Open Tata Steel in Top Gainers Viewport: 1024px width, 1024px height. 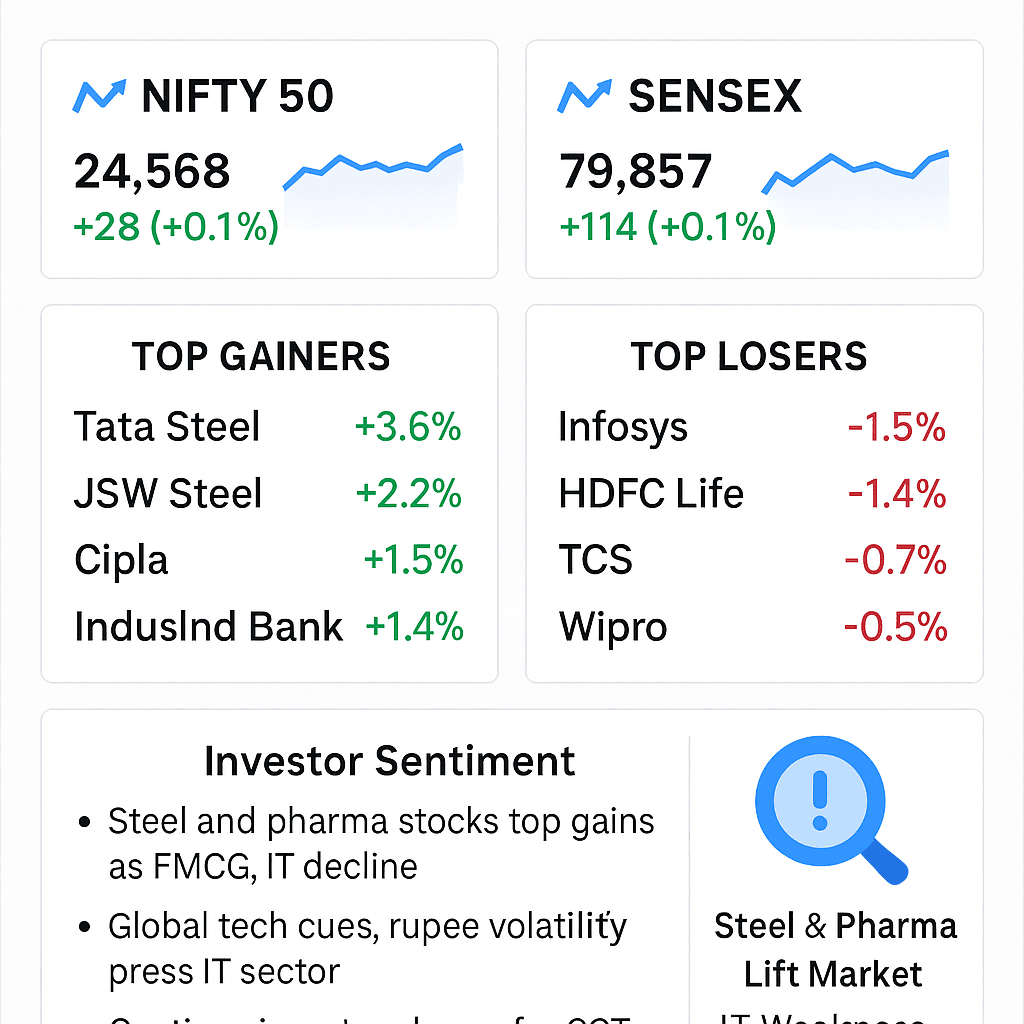point(167,427)
